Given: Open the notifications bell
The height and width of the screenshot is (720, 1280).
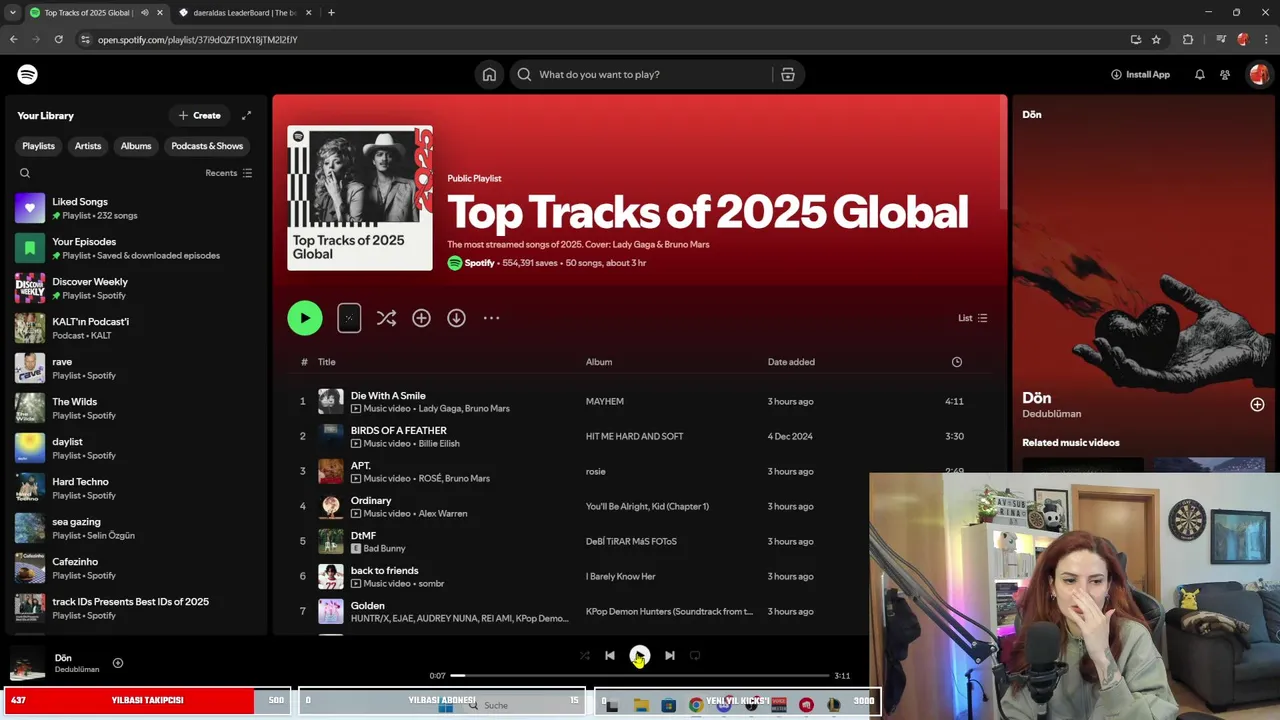Looking at the screenshot, I should [x=1200, y=74].
